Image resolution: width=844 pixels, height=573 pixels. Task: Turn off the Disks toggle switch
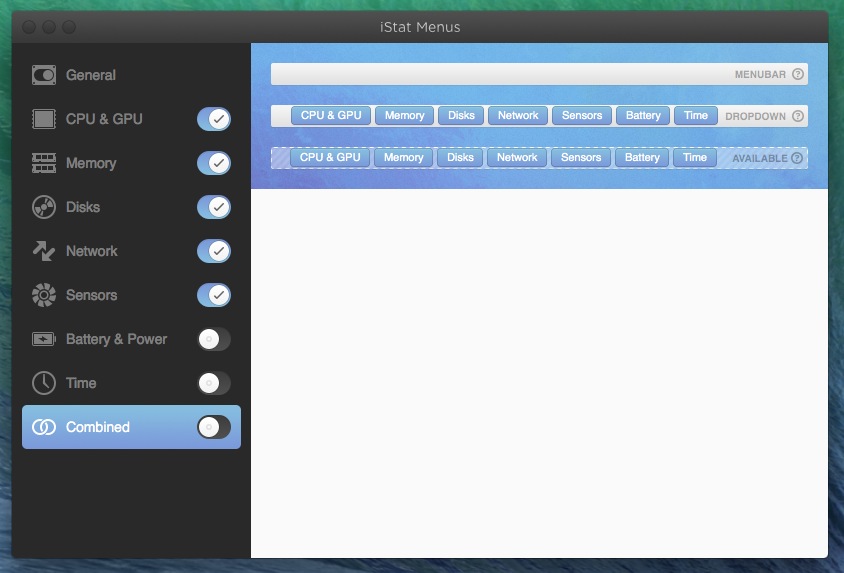[x=214, y=207]
